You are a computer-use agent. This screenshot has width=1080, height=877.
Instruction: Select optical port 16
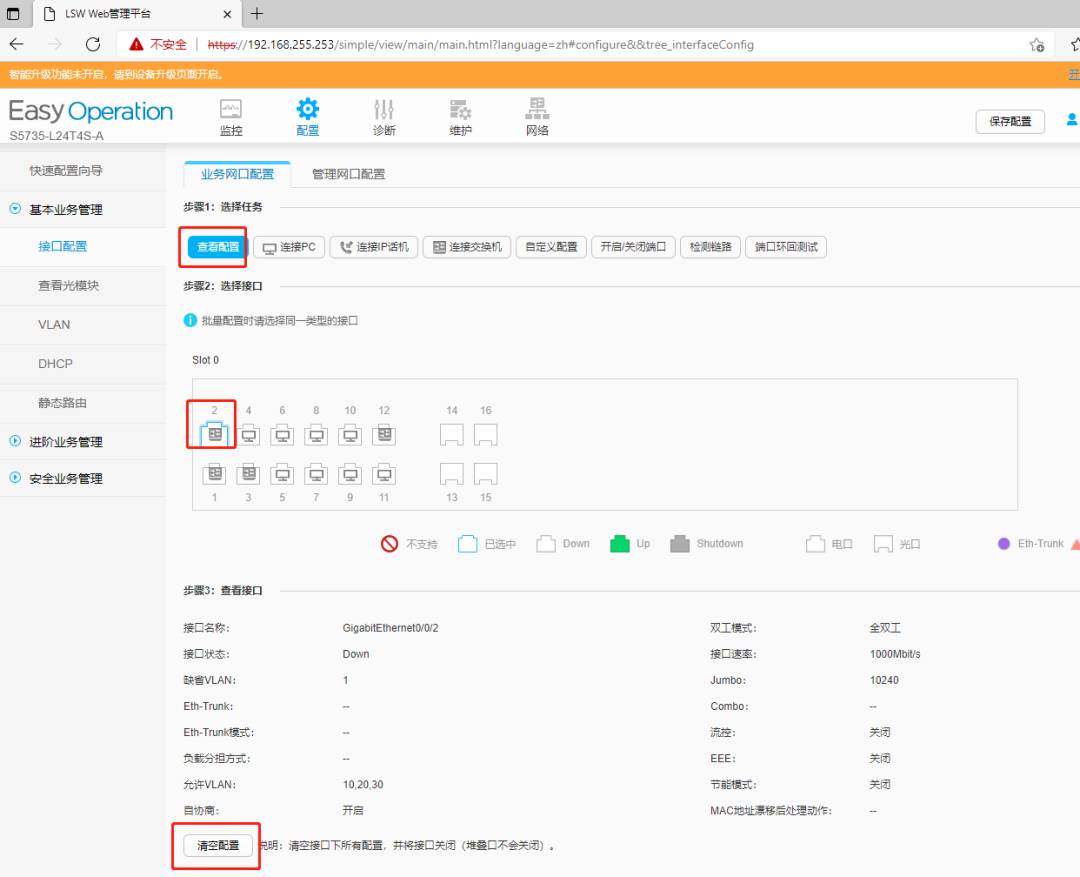(x=486, y=435)
